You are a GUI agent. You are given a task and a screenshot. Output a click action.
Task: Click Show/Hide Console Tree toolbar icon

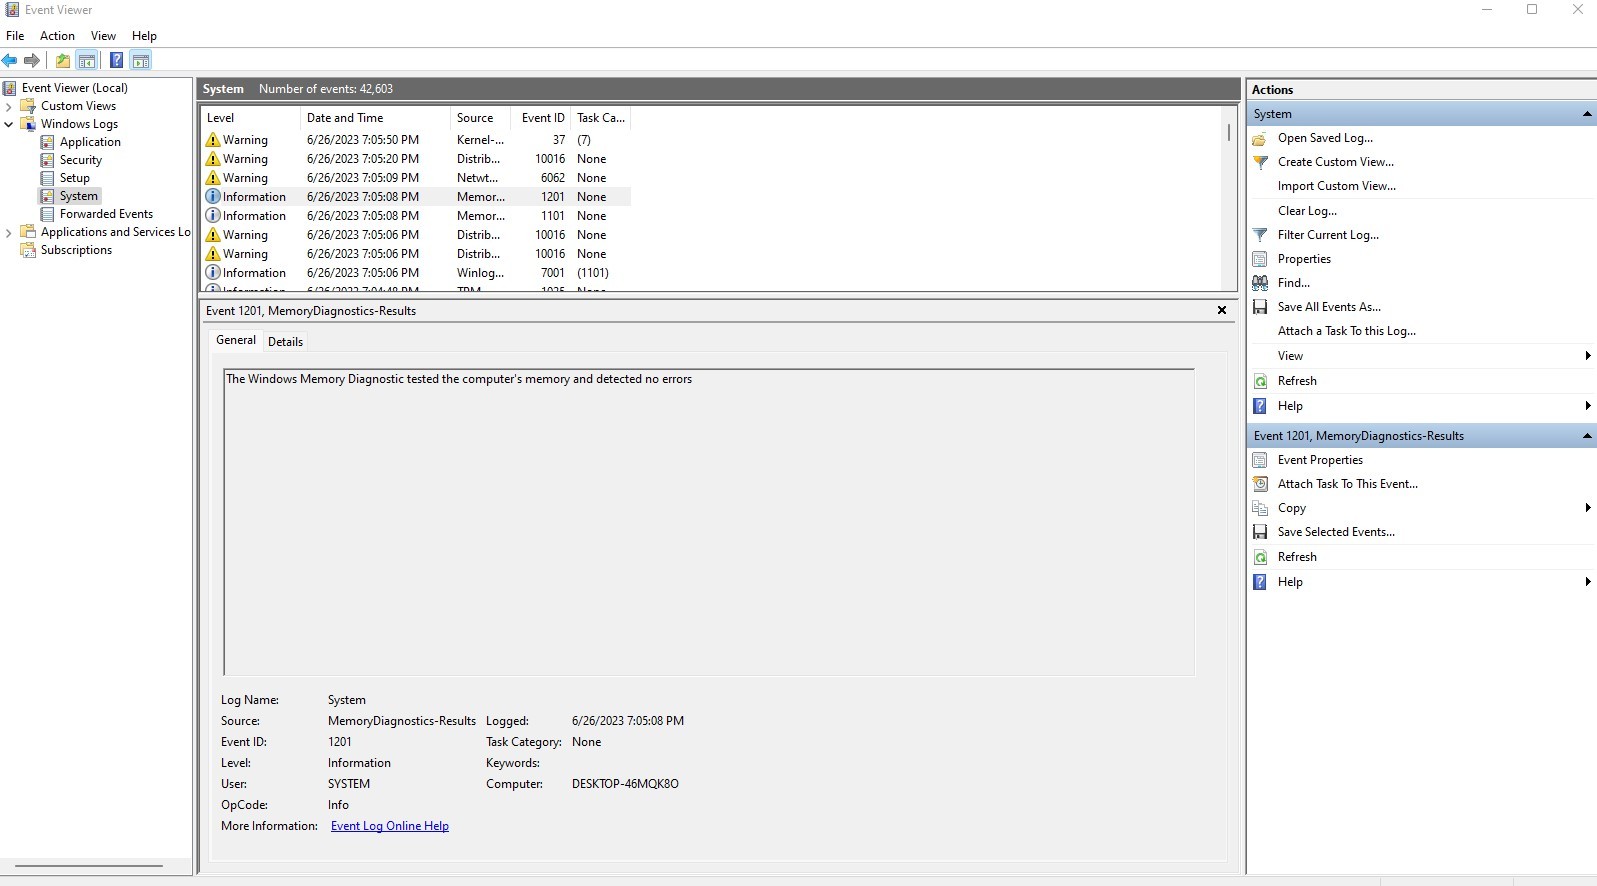87,60
